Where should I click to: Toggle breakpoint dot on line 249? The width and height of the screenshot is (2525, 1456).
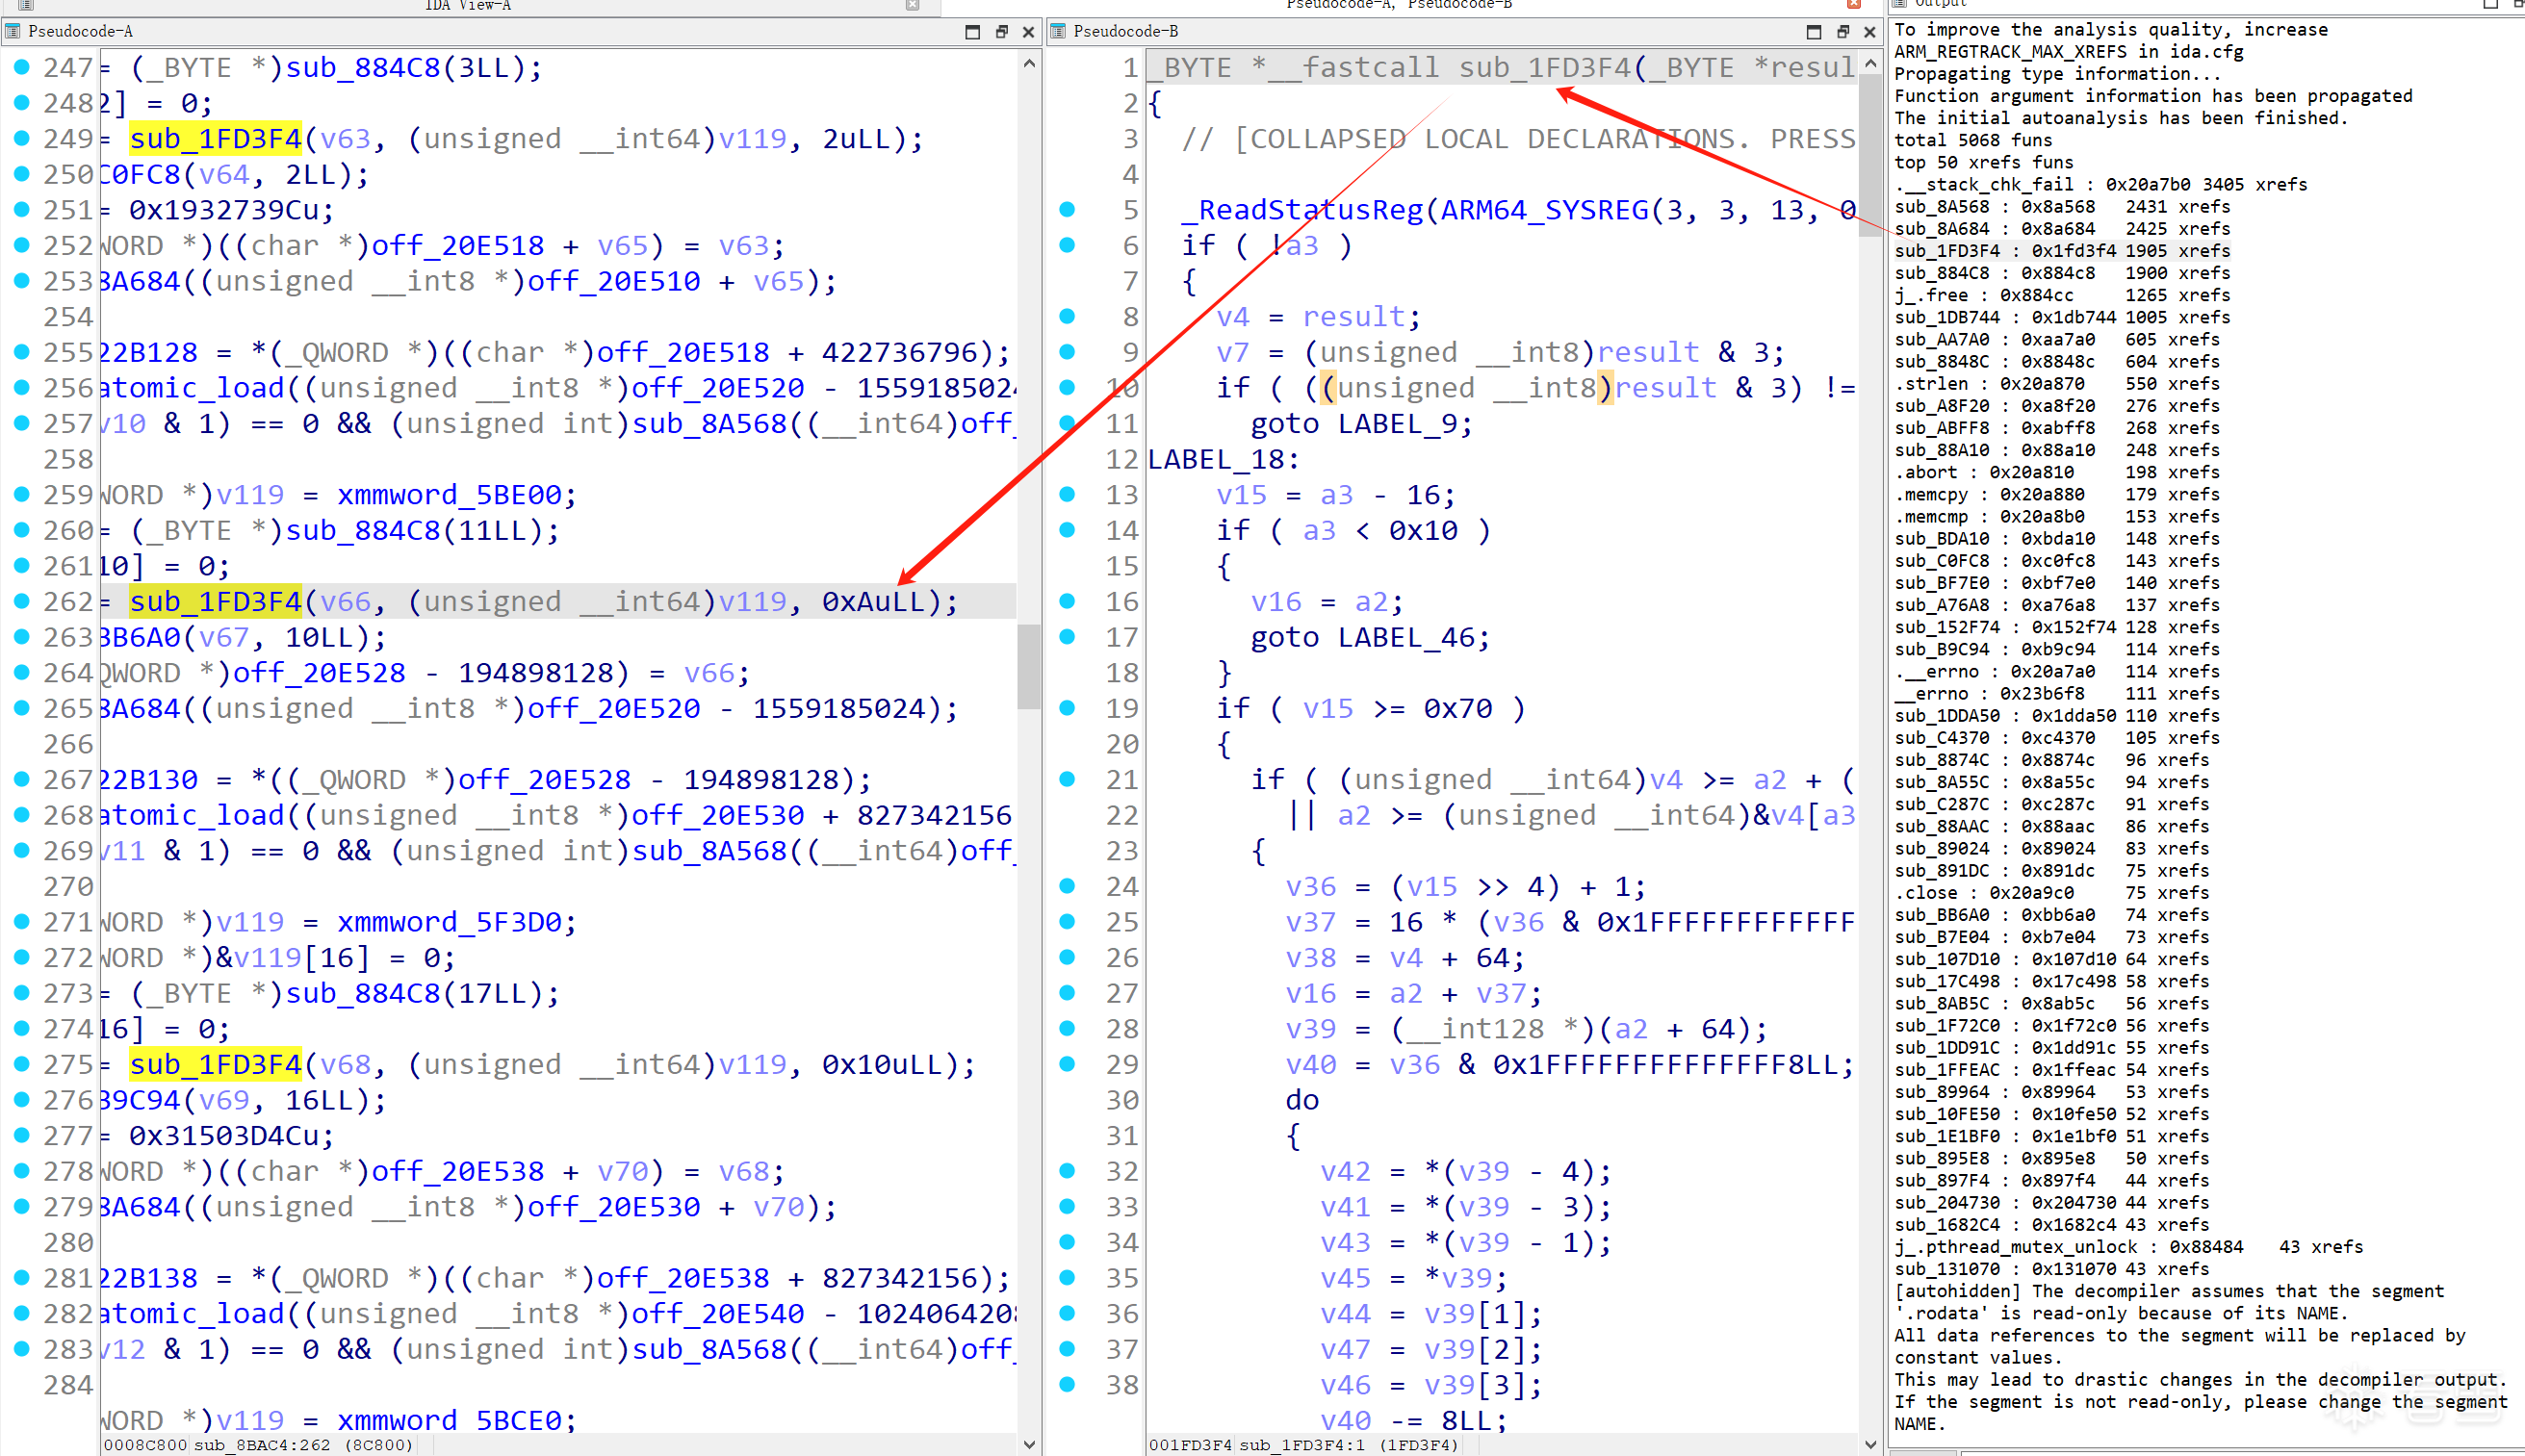click(x=21, y=138)
